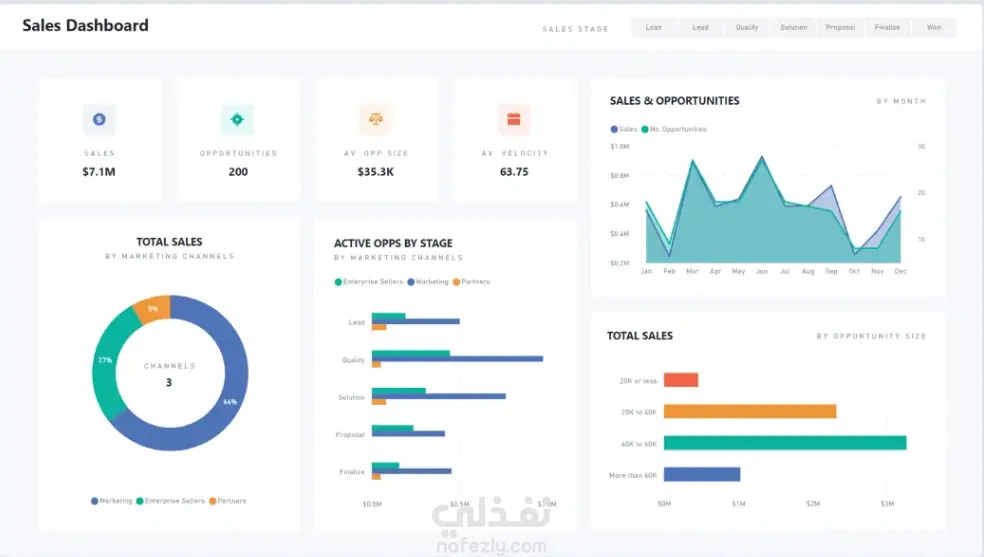Click the orange scales Av Opp Size icon
984x557 pixels.
pyautogui.click(x=376, y=119)
